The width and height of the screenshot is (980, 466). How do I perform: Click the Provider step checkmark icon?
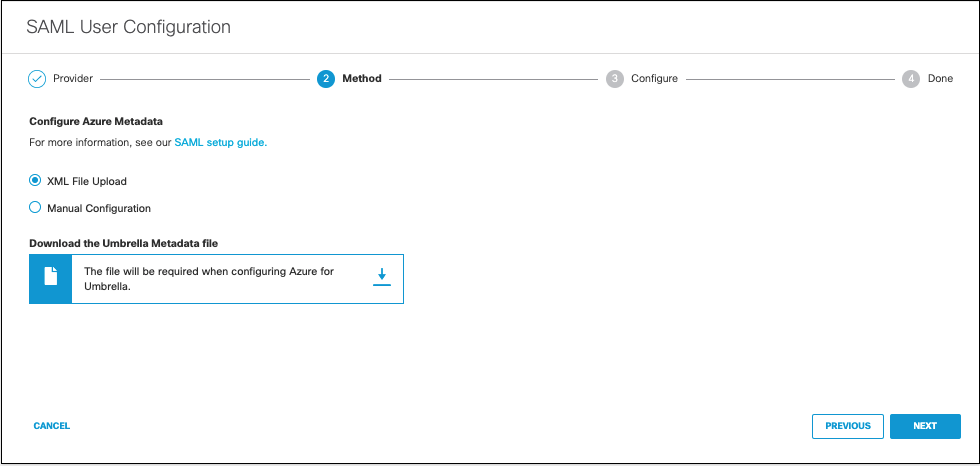(x=38, y=79)
